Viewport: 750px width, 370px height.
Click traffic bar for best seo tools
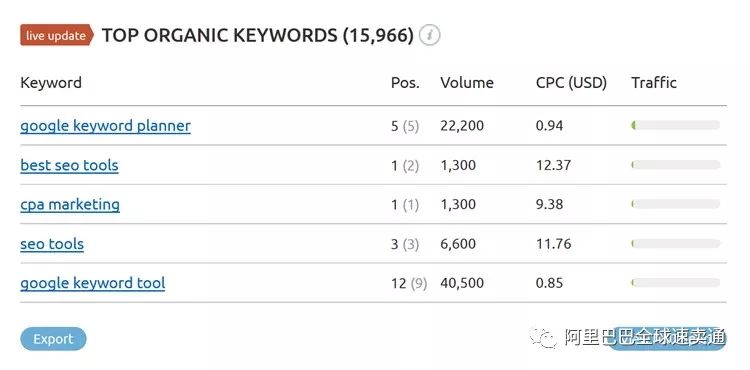point(675,165)
